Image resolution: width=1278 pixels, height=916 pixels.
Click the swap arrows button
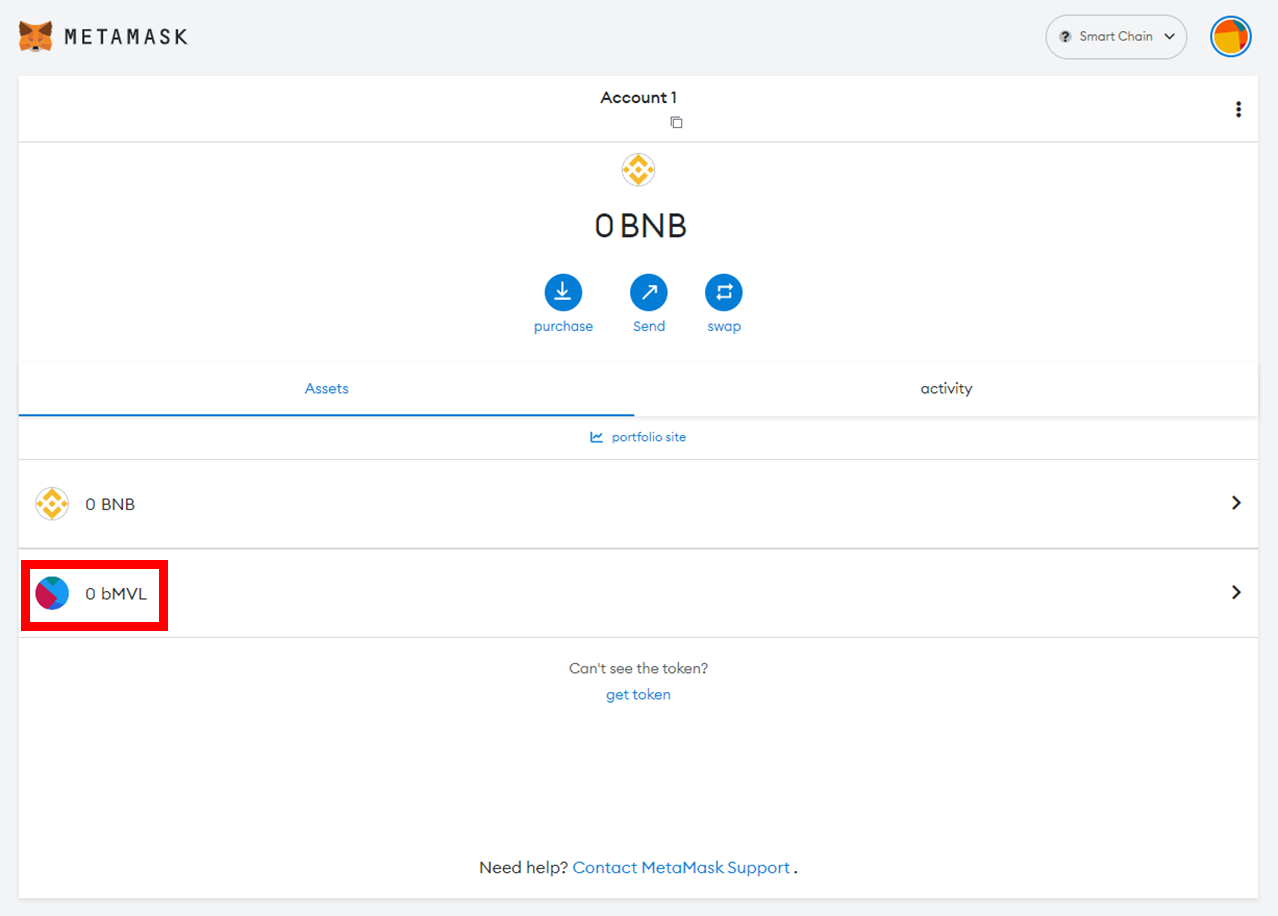724,292
